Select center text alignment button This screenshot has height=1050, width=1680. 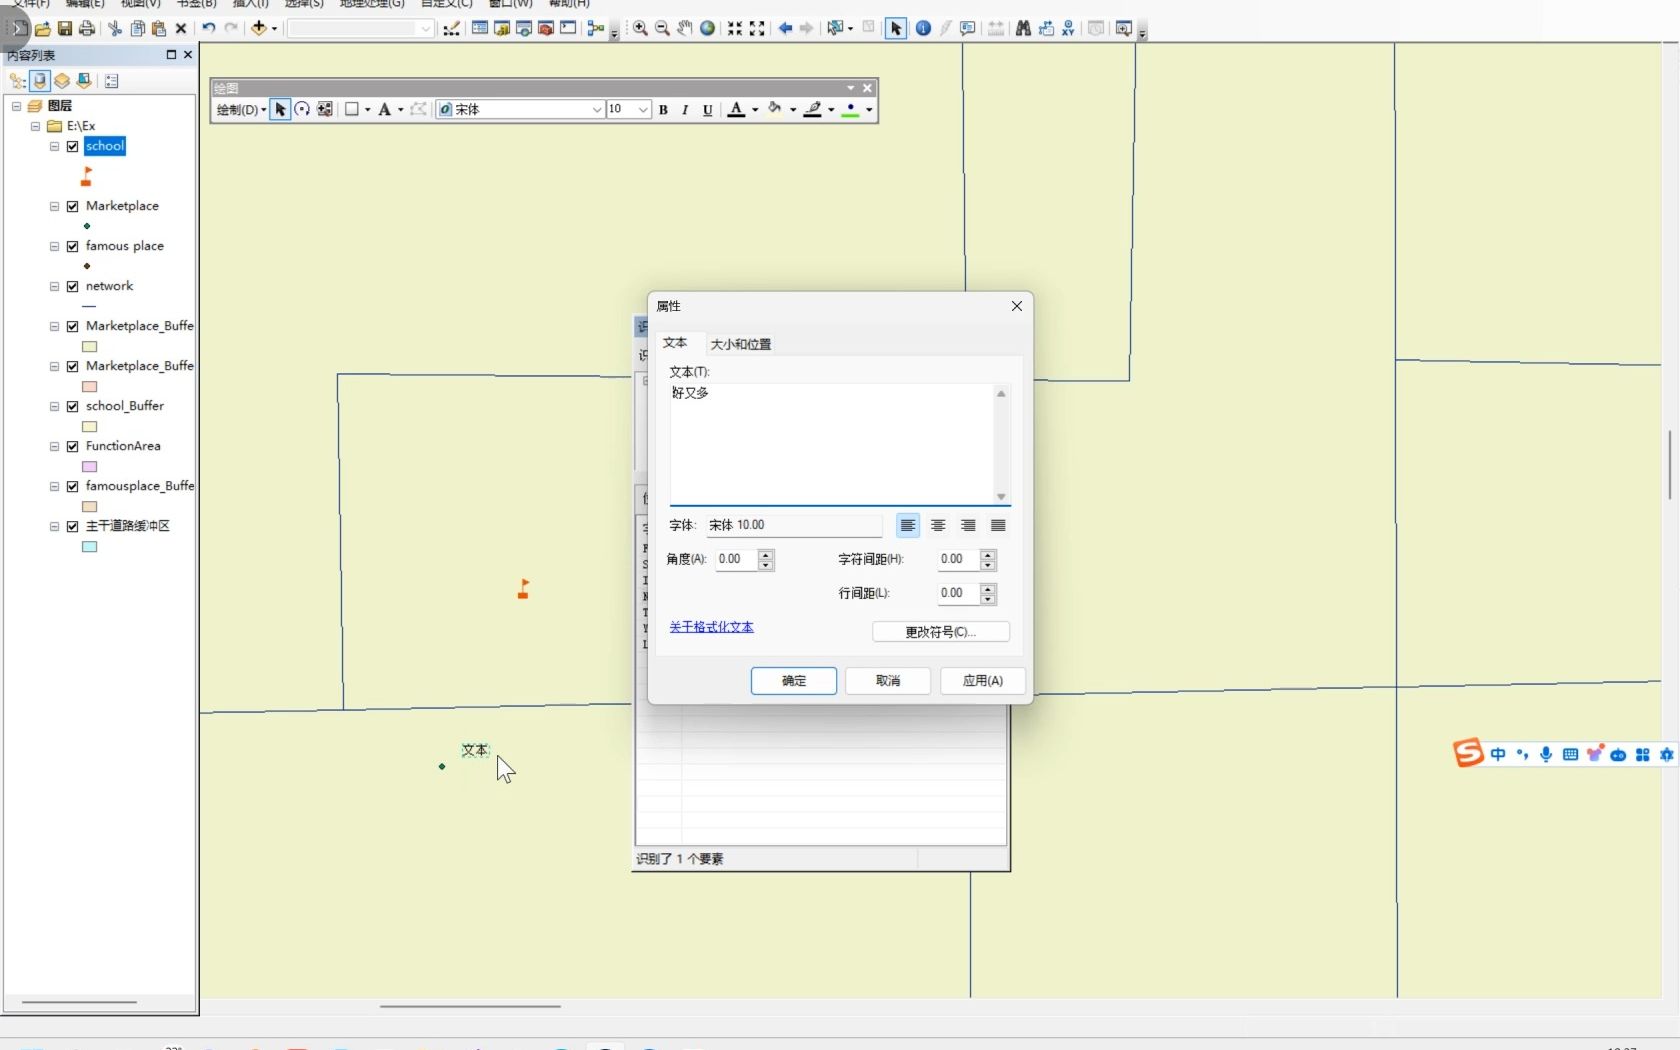(x=938, y=525)
